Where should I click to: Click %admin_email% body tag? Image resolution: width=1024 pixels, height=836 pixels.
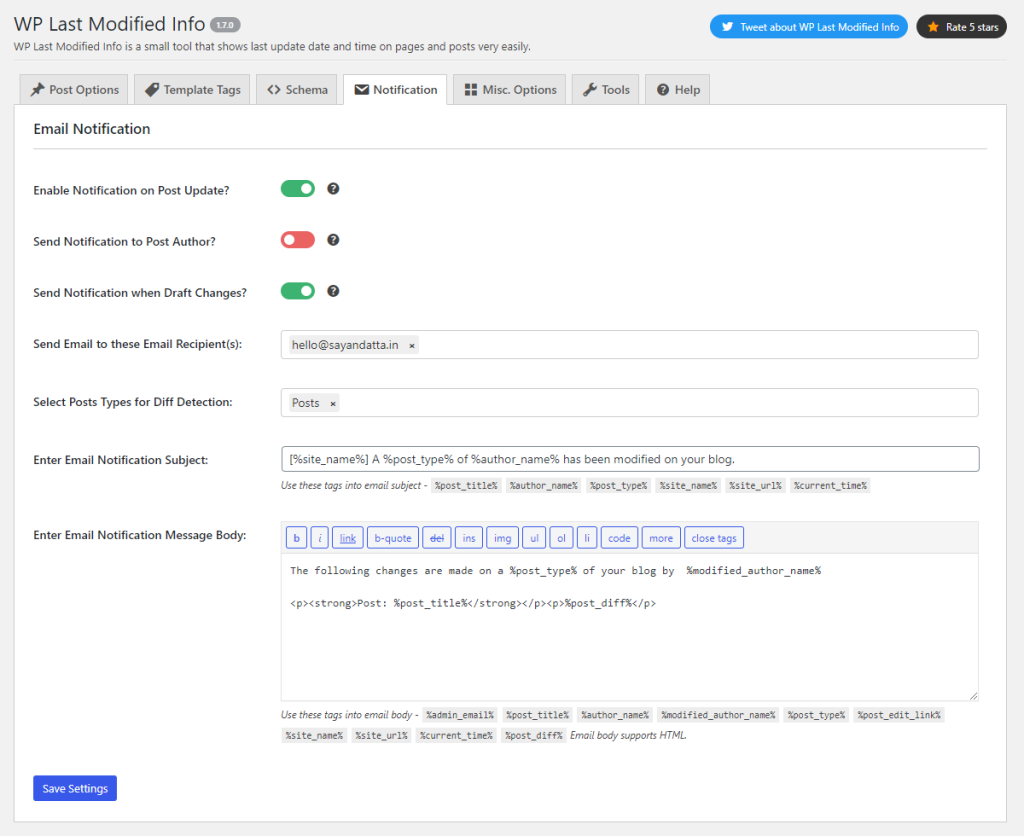[x=460, y=715]
